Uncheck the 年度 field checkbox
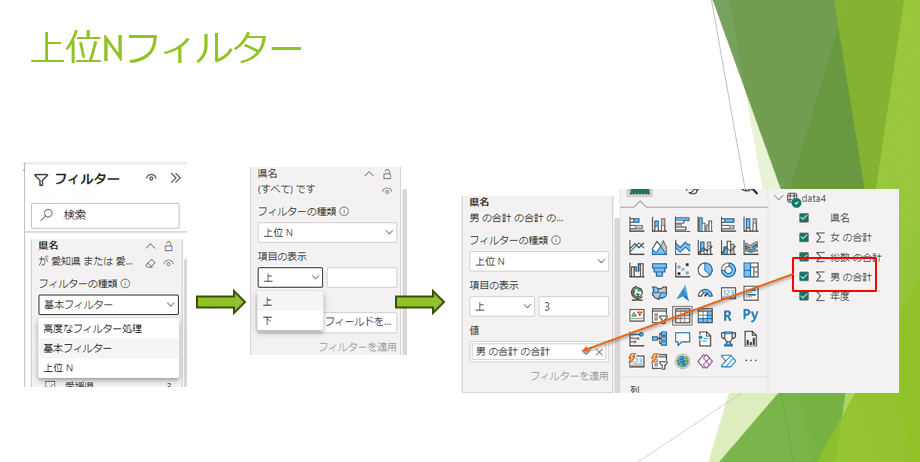The image size is (920, 462). point(804,296)
